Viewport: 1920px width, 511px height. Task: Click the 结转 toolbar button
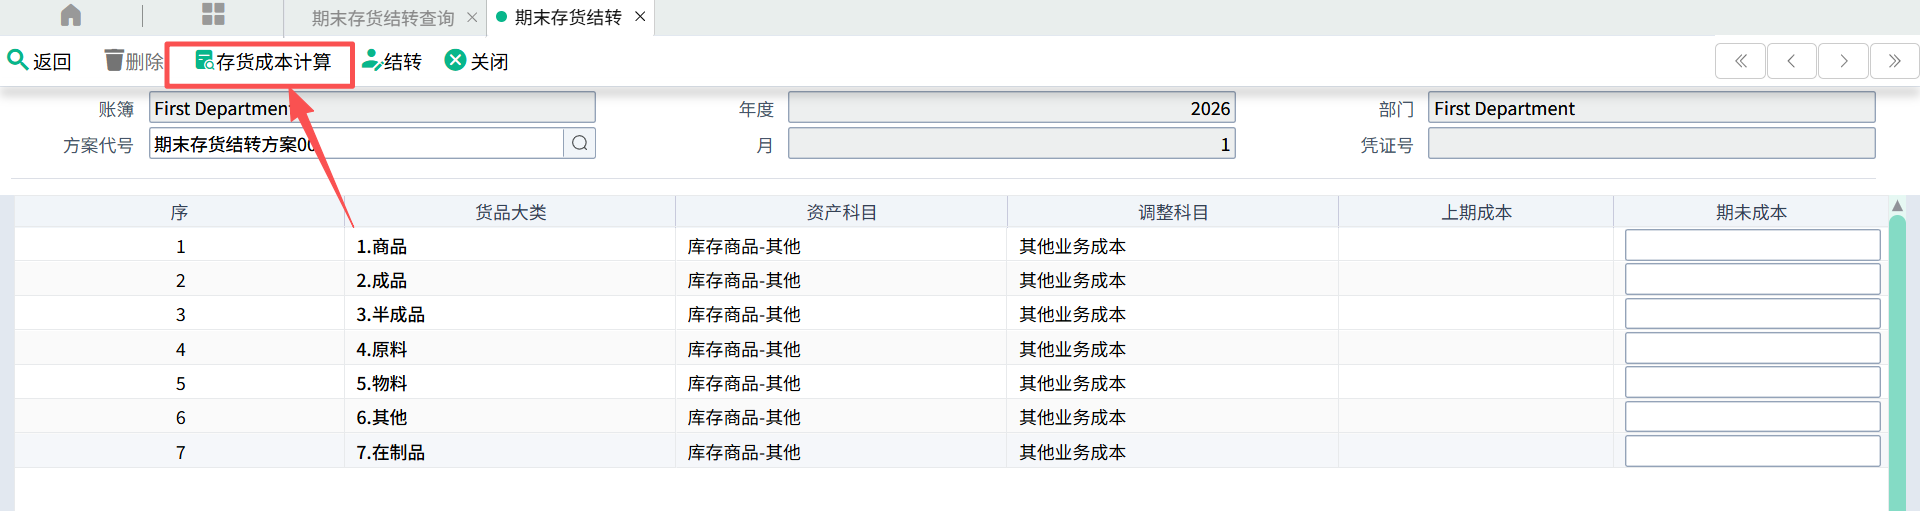click(392, 62)
